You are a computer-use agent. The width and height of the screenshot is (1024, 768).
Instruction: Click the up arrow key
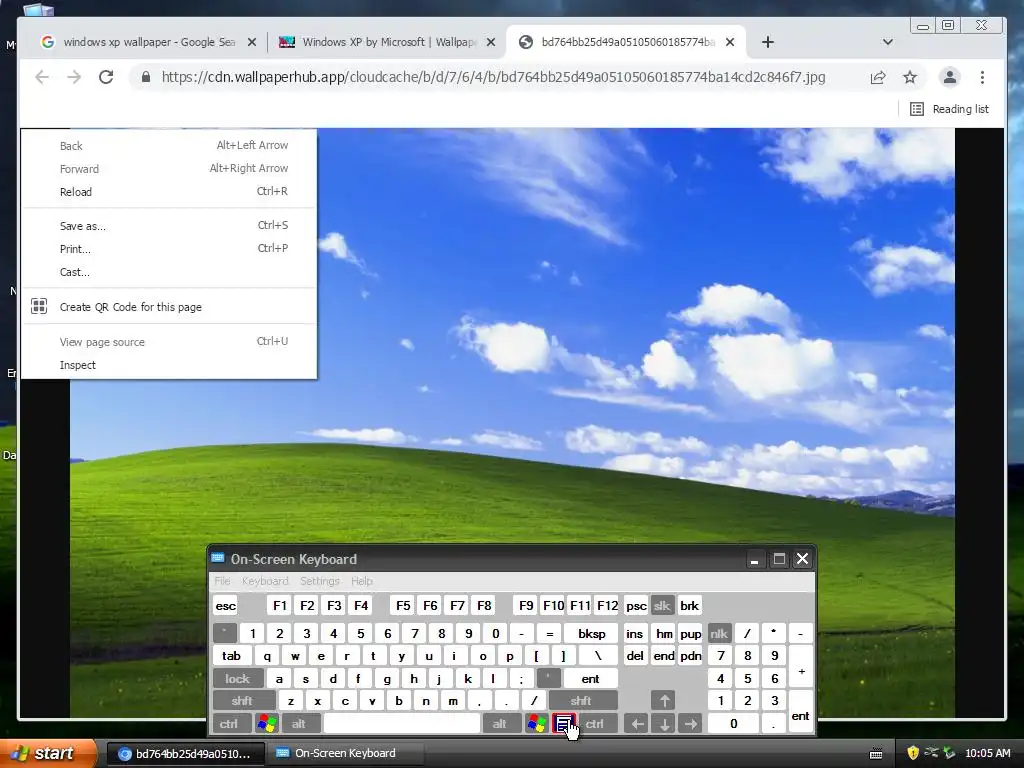[x=664, y=701]
